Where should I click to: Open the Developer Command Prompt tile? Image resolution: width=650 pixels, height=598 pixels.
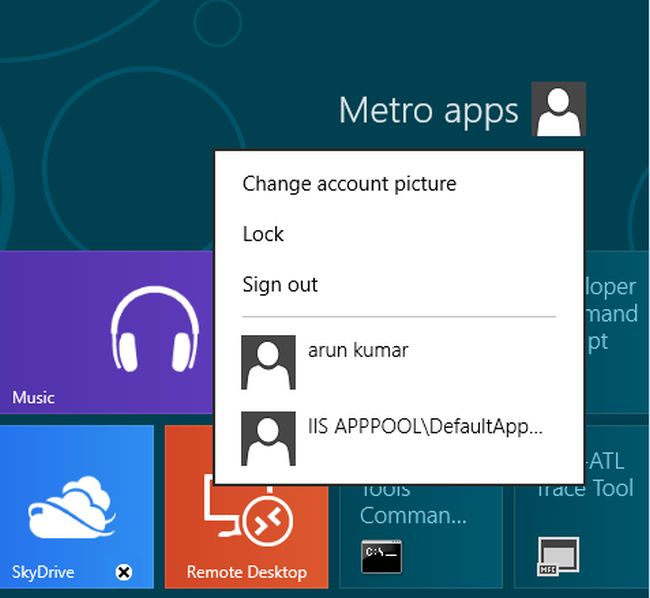(x=616, y=332)
